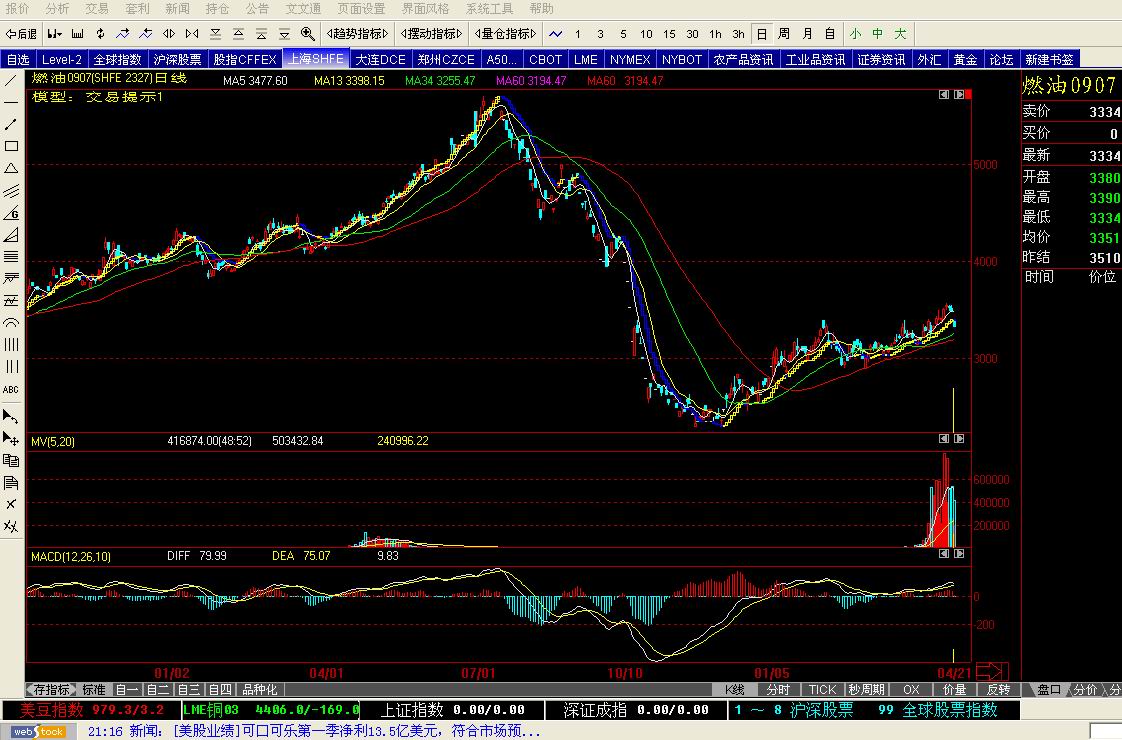Select the triangle drawing tool
This screenshot has width=1122, height=740.
11,168
